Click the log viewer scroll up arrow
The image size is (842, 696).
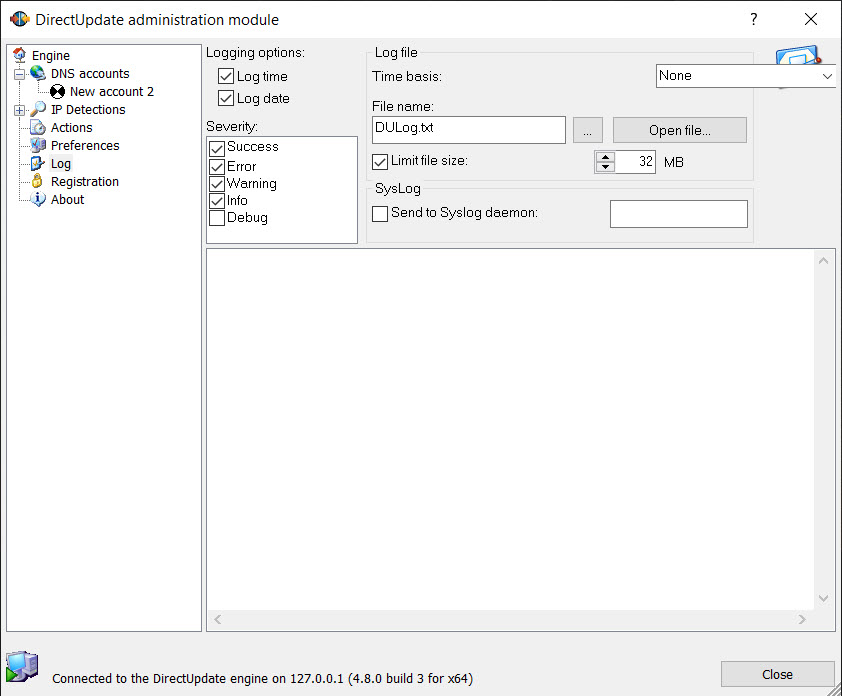(x=823, y=261)
